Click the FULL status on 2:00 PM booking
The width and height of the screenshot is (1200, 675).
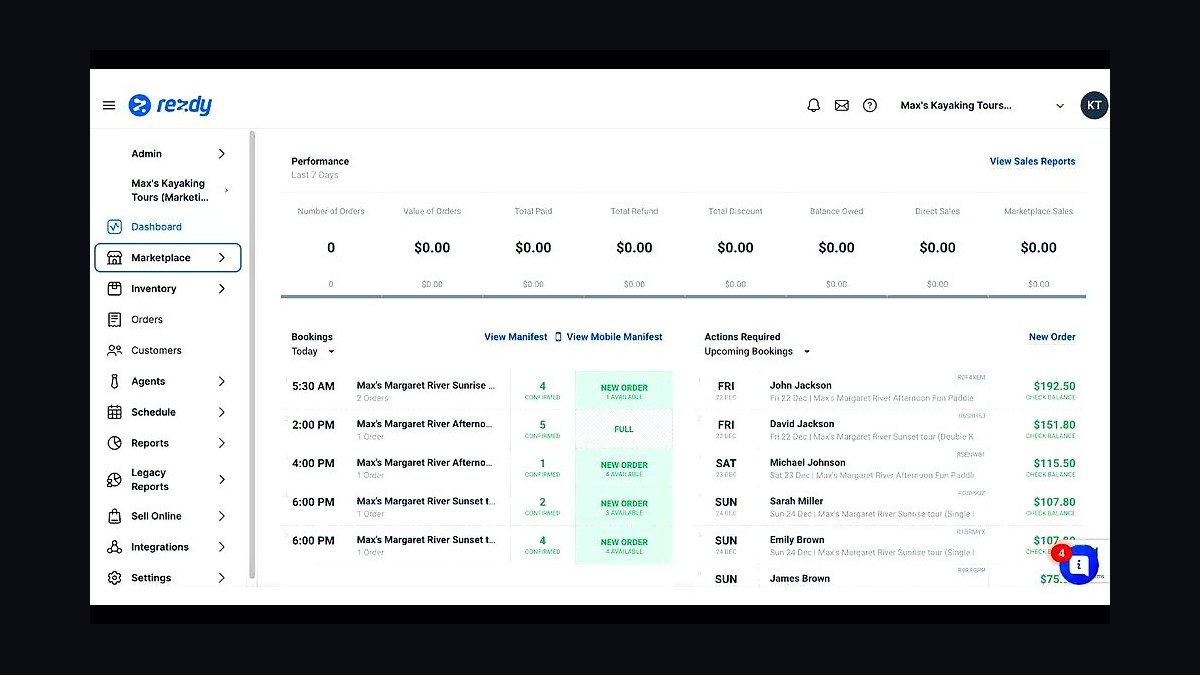click(624, 429)
